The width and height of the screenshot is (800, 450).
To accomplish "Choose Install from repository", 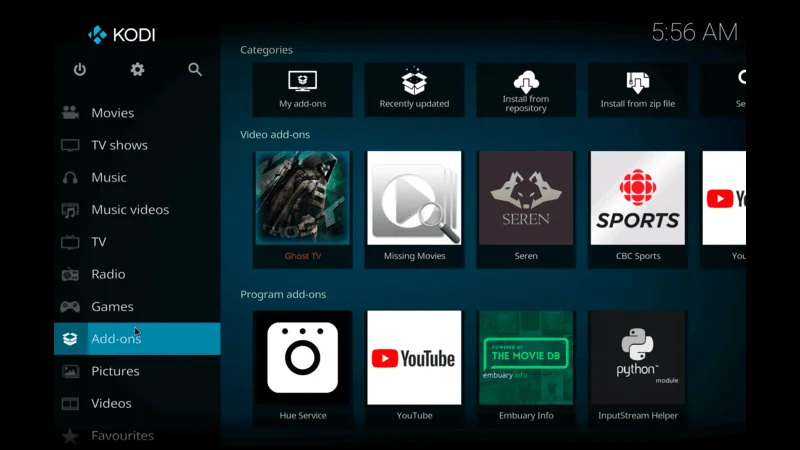I will point(526,90).
